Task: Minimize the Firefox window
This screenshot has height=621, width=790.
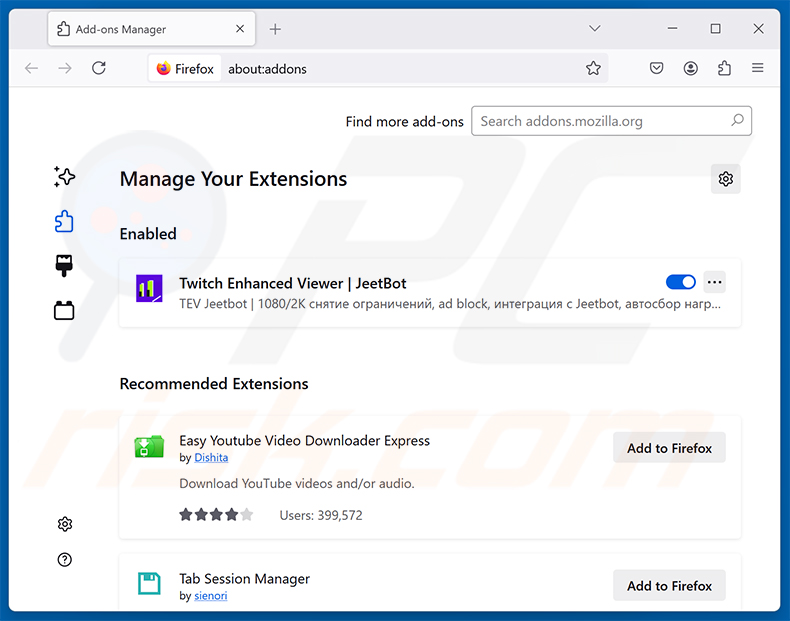Action: point(672,29)
